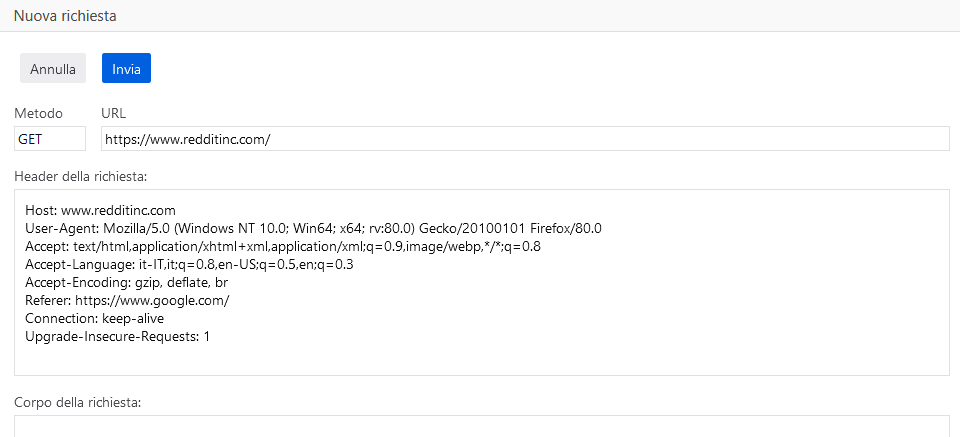The width and height of the screenshot is (960, 437).
Task: Place cursor on the Referer google.com line
Action: pyautogui.click(x=127, y=301)
